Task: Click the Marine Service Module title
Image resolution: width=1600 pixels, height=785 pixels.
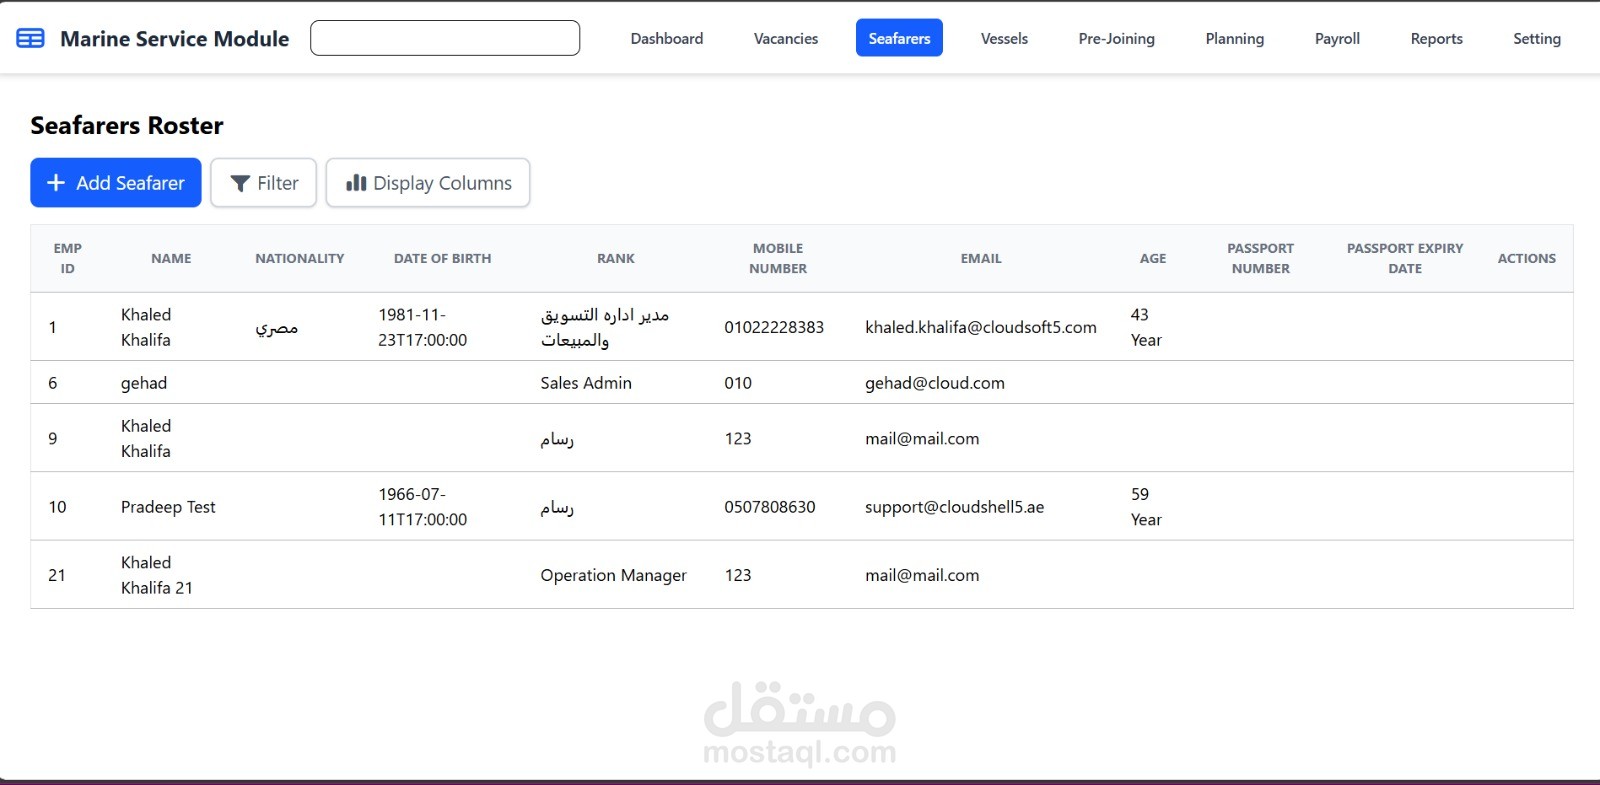Action: pos(174,39)
